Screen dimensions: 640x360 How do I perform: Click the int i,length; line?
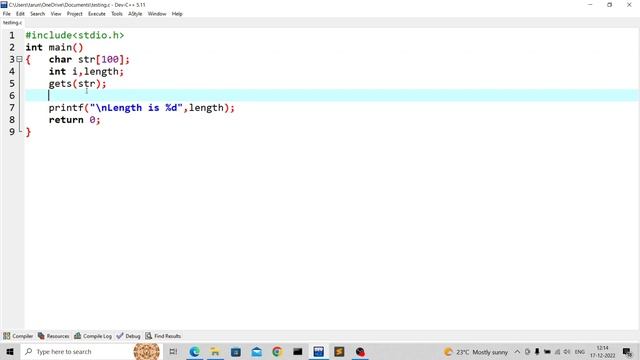[86, 71]
